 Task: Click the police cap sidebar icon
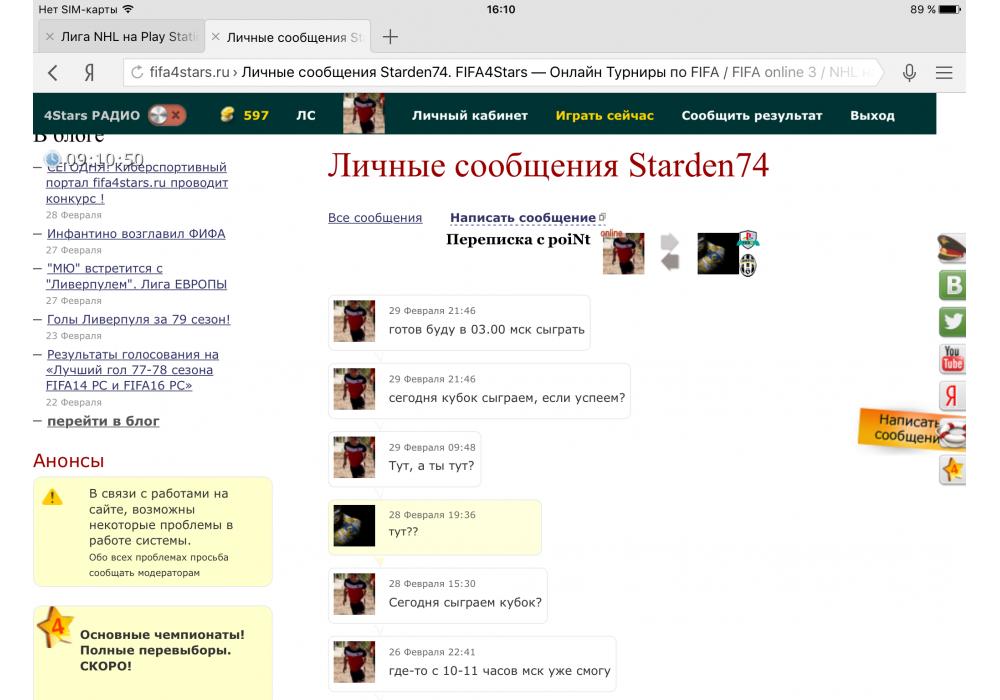pos(951,249)
